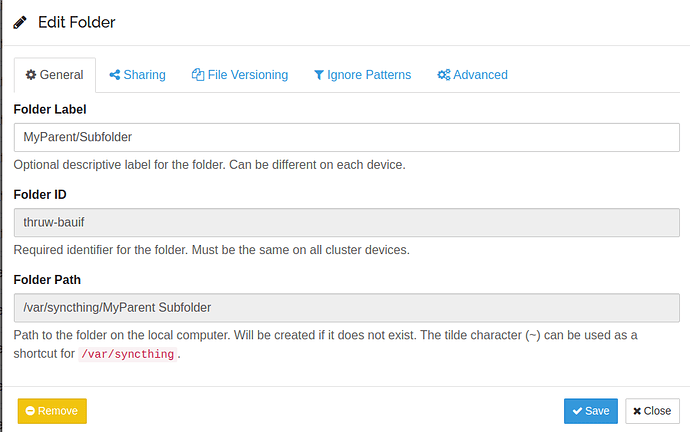
Task: Click the copy icon on File Versioning
Action: pyautogui.click(x=198, y=75)
